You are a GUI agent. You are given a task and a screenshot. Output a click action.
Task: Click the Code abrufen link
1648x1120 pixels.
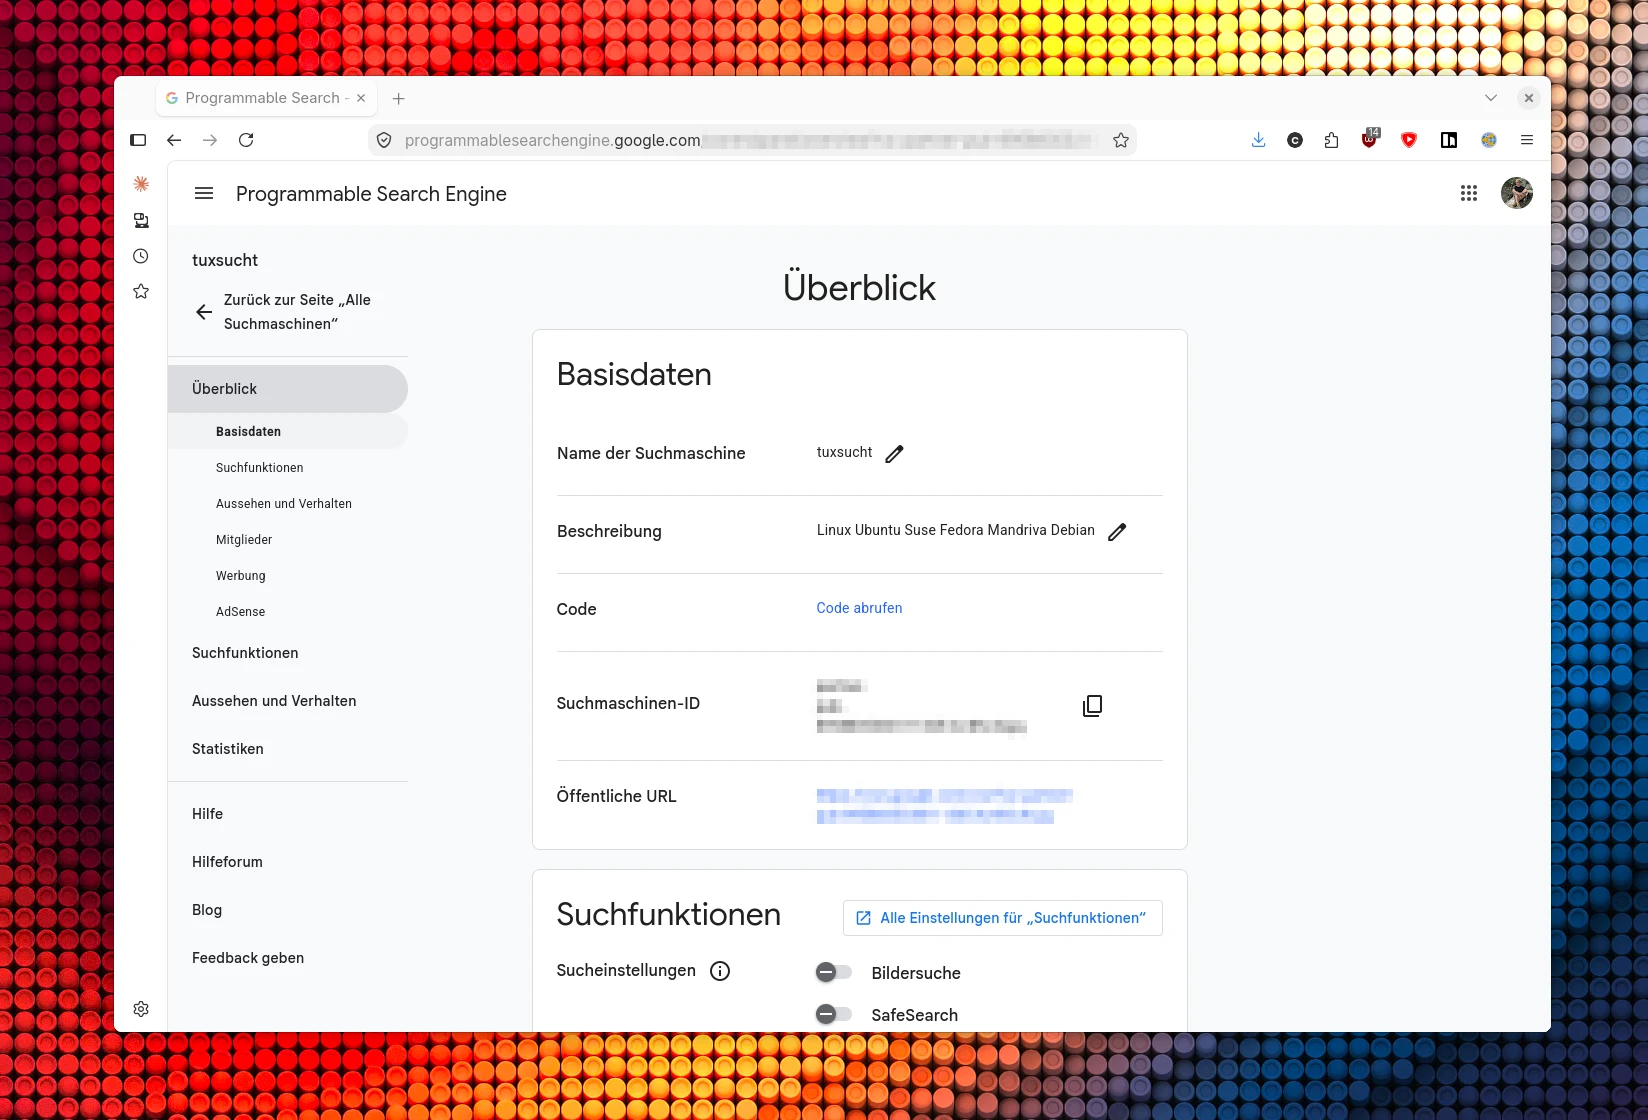click(859, 608)
